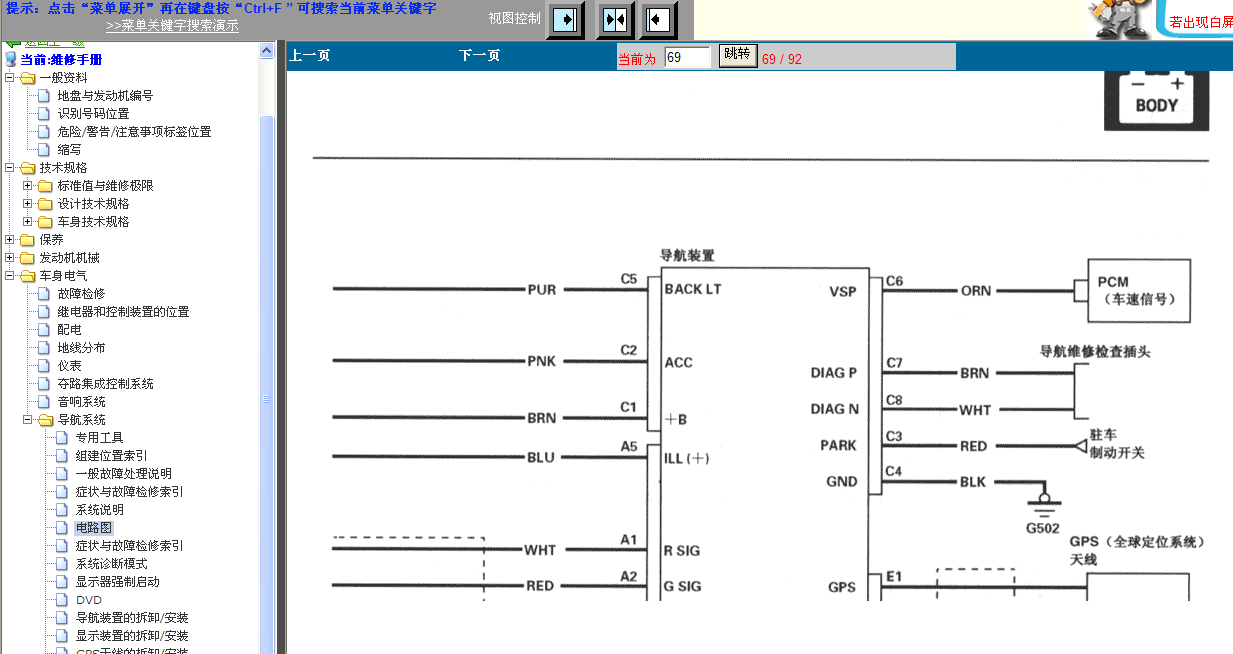Click the open folder icon of 车身电气
Screen dimensions: 1233x654
click(27, 276)
